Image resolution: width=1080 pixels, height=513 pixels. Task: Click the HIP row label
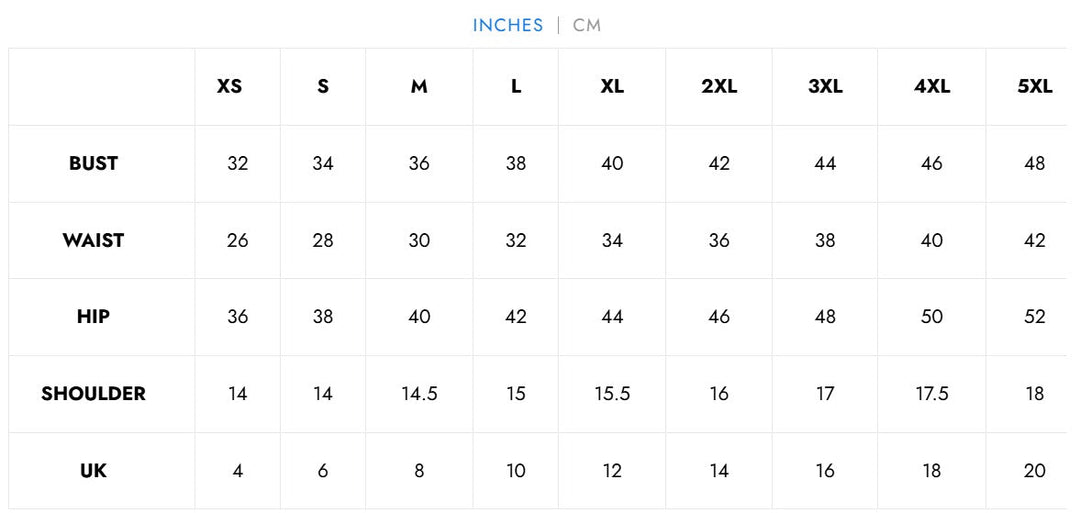click(94, 317)
